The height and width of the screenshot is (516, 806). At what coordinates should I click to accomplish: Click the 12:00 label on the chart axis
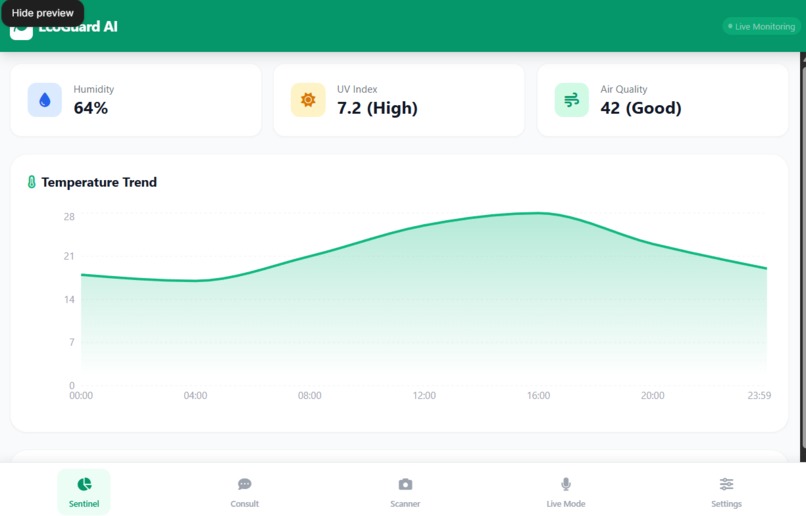pyautogui.click(x=424, y=396)
